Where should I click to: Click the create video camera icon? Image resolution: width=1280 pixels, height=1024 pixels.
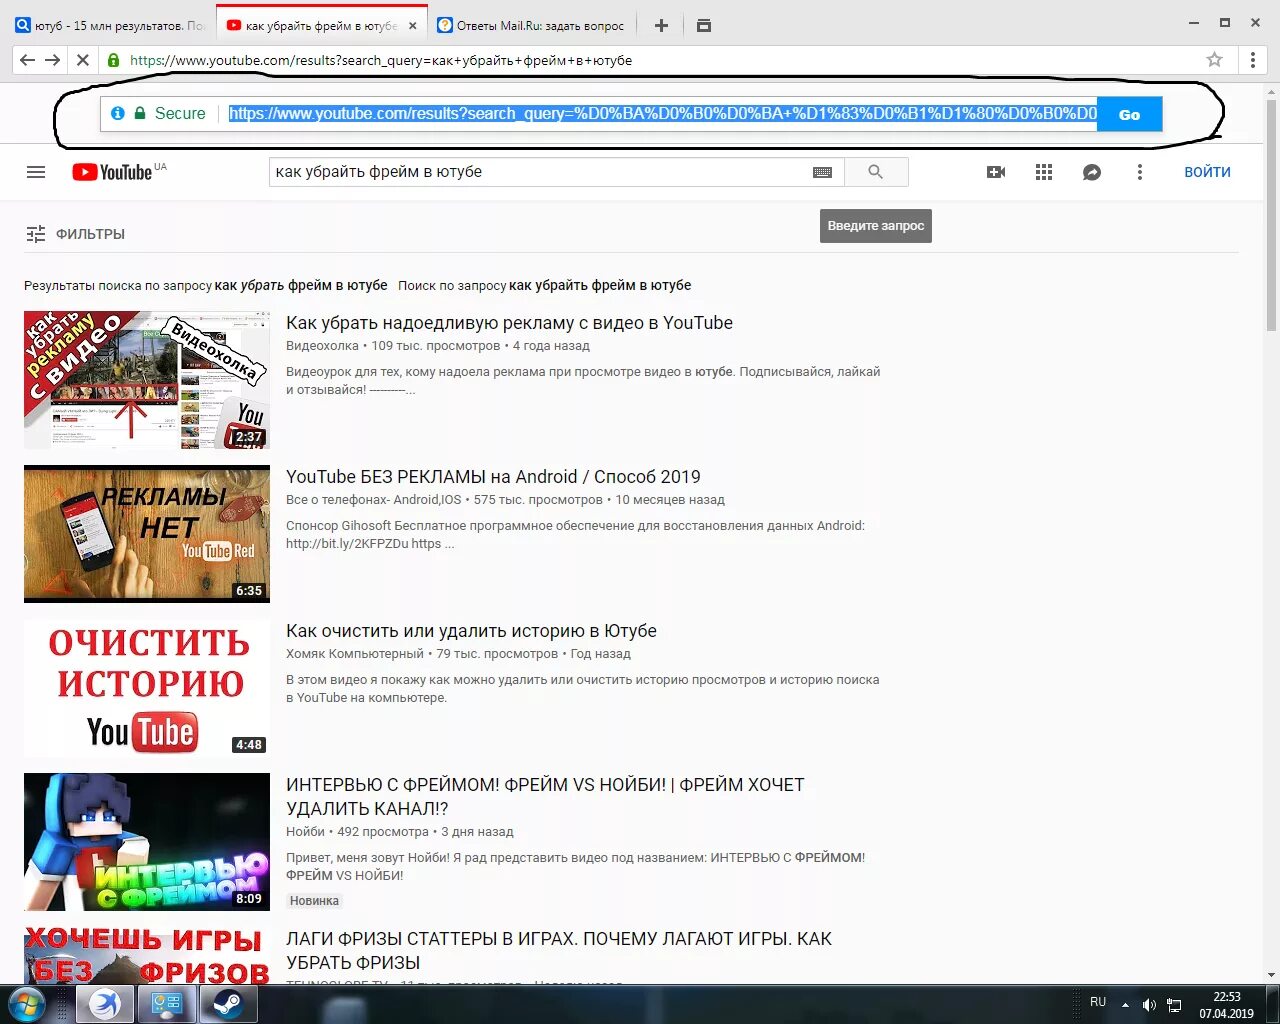[996, 172]
